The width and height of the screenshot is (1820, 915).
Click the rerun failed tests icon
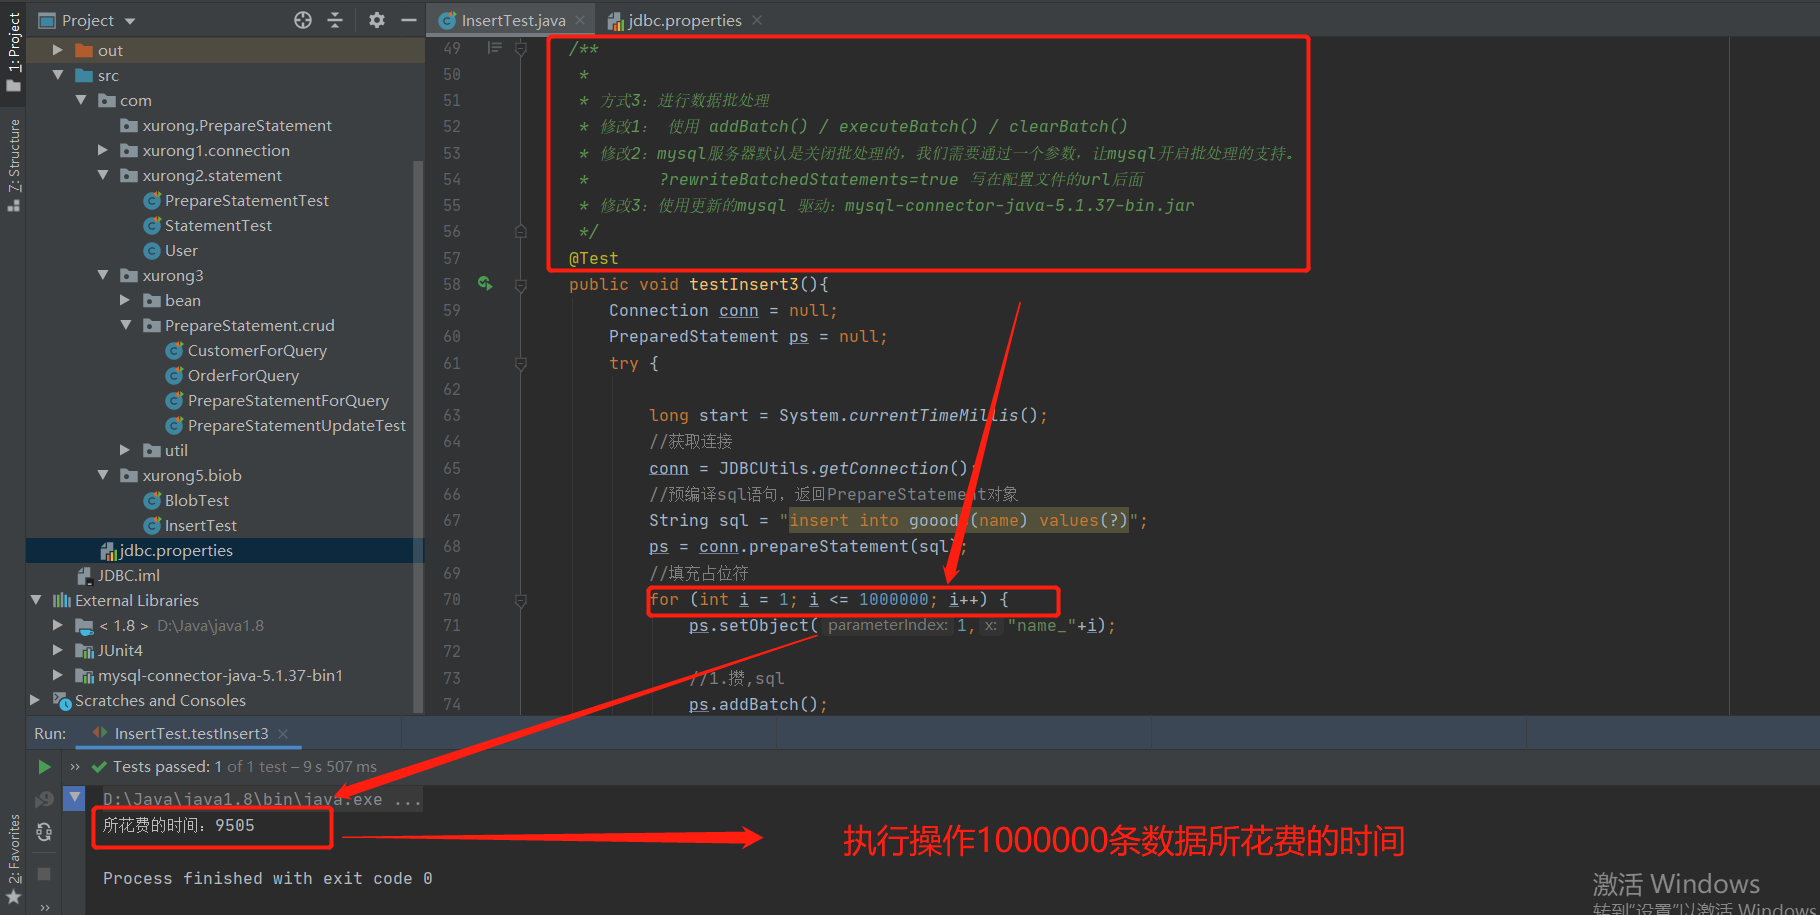[44, 799]
